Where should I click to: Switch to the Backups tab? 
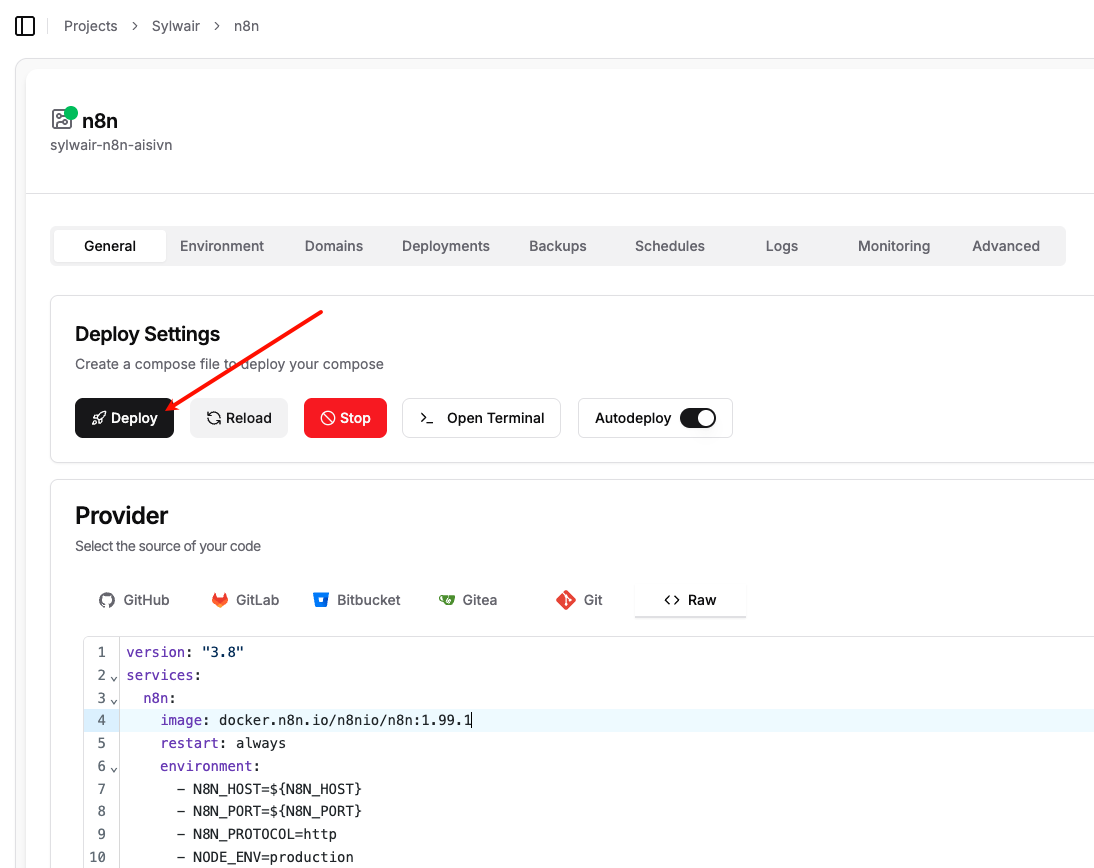click(x=557, y=246)
